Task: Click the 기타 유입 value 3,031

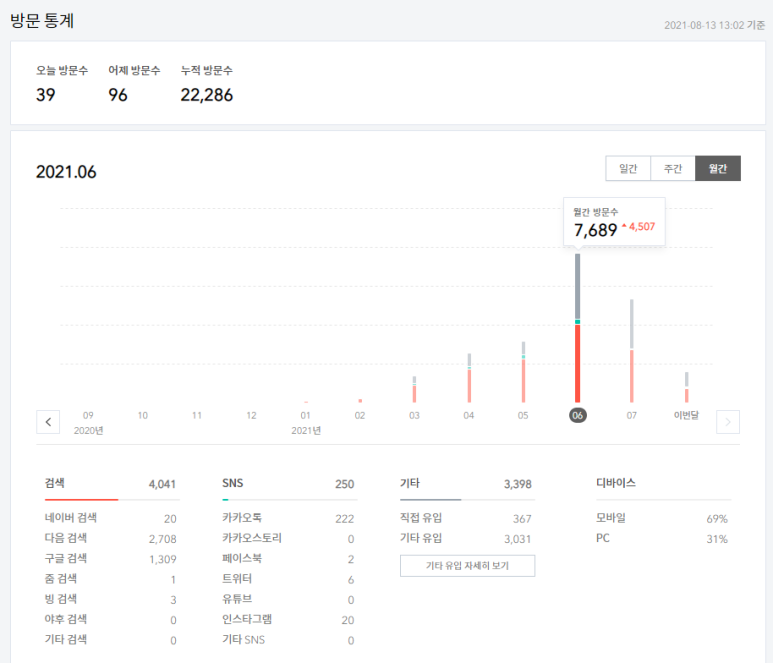Action: click(x=518, y=539)
